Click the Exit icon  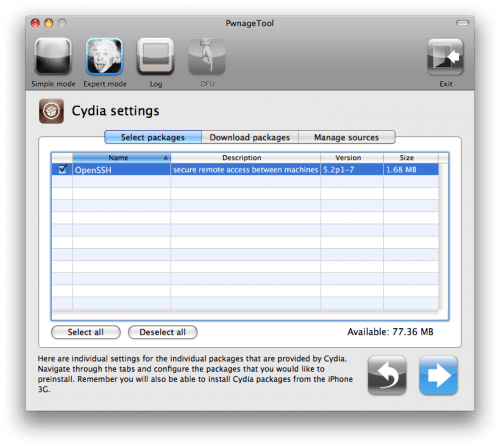tap(446, 57)
